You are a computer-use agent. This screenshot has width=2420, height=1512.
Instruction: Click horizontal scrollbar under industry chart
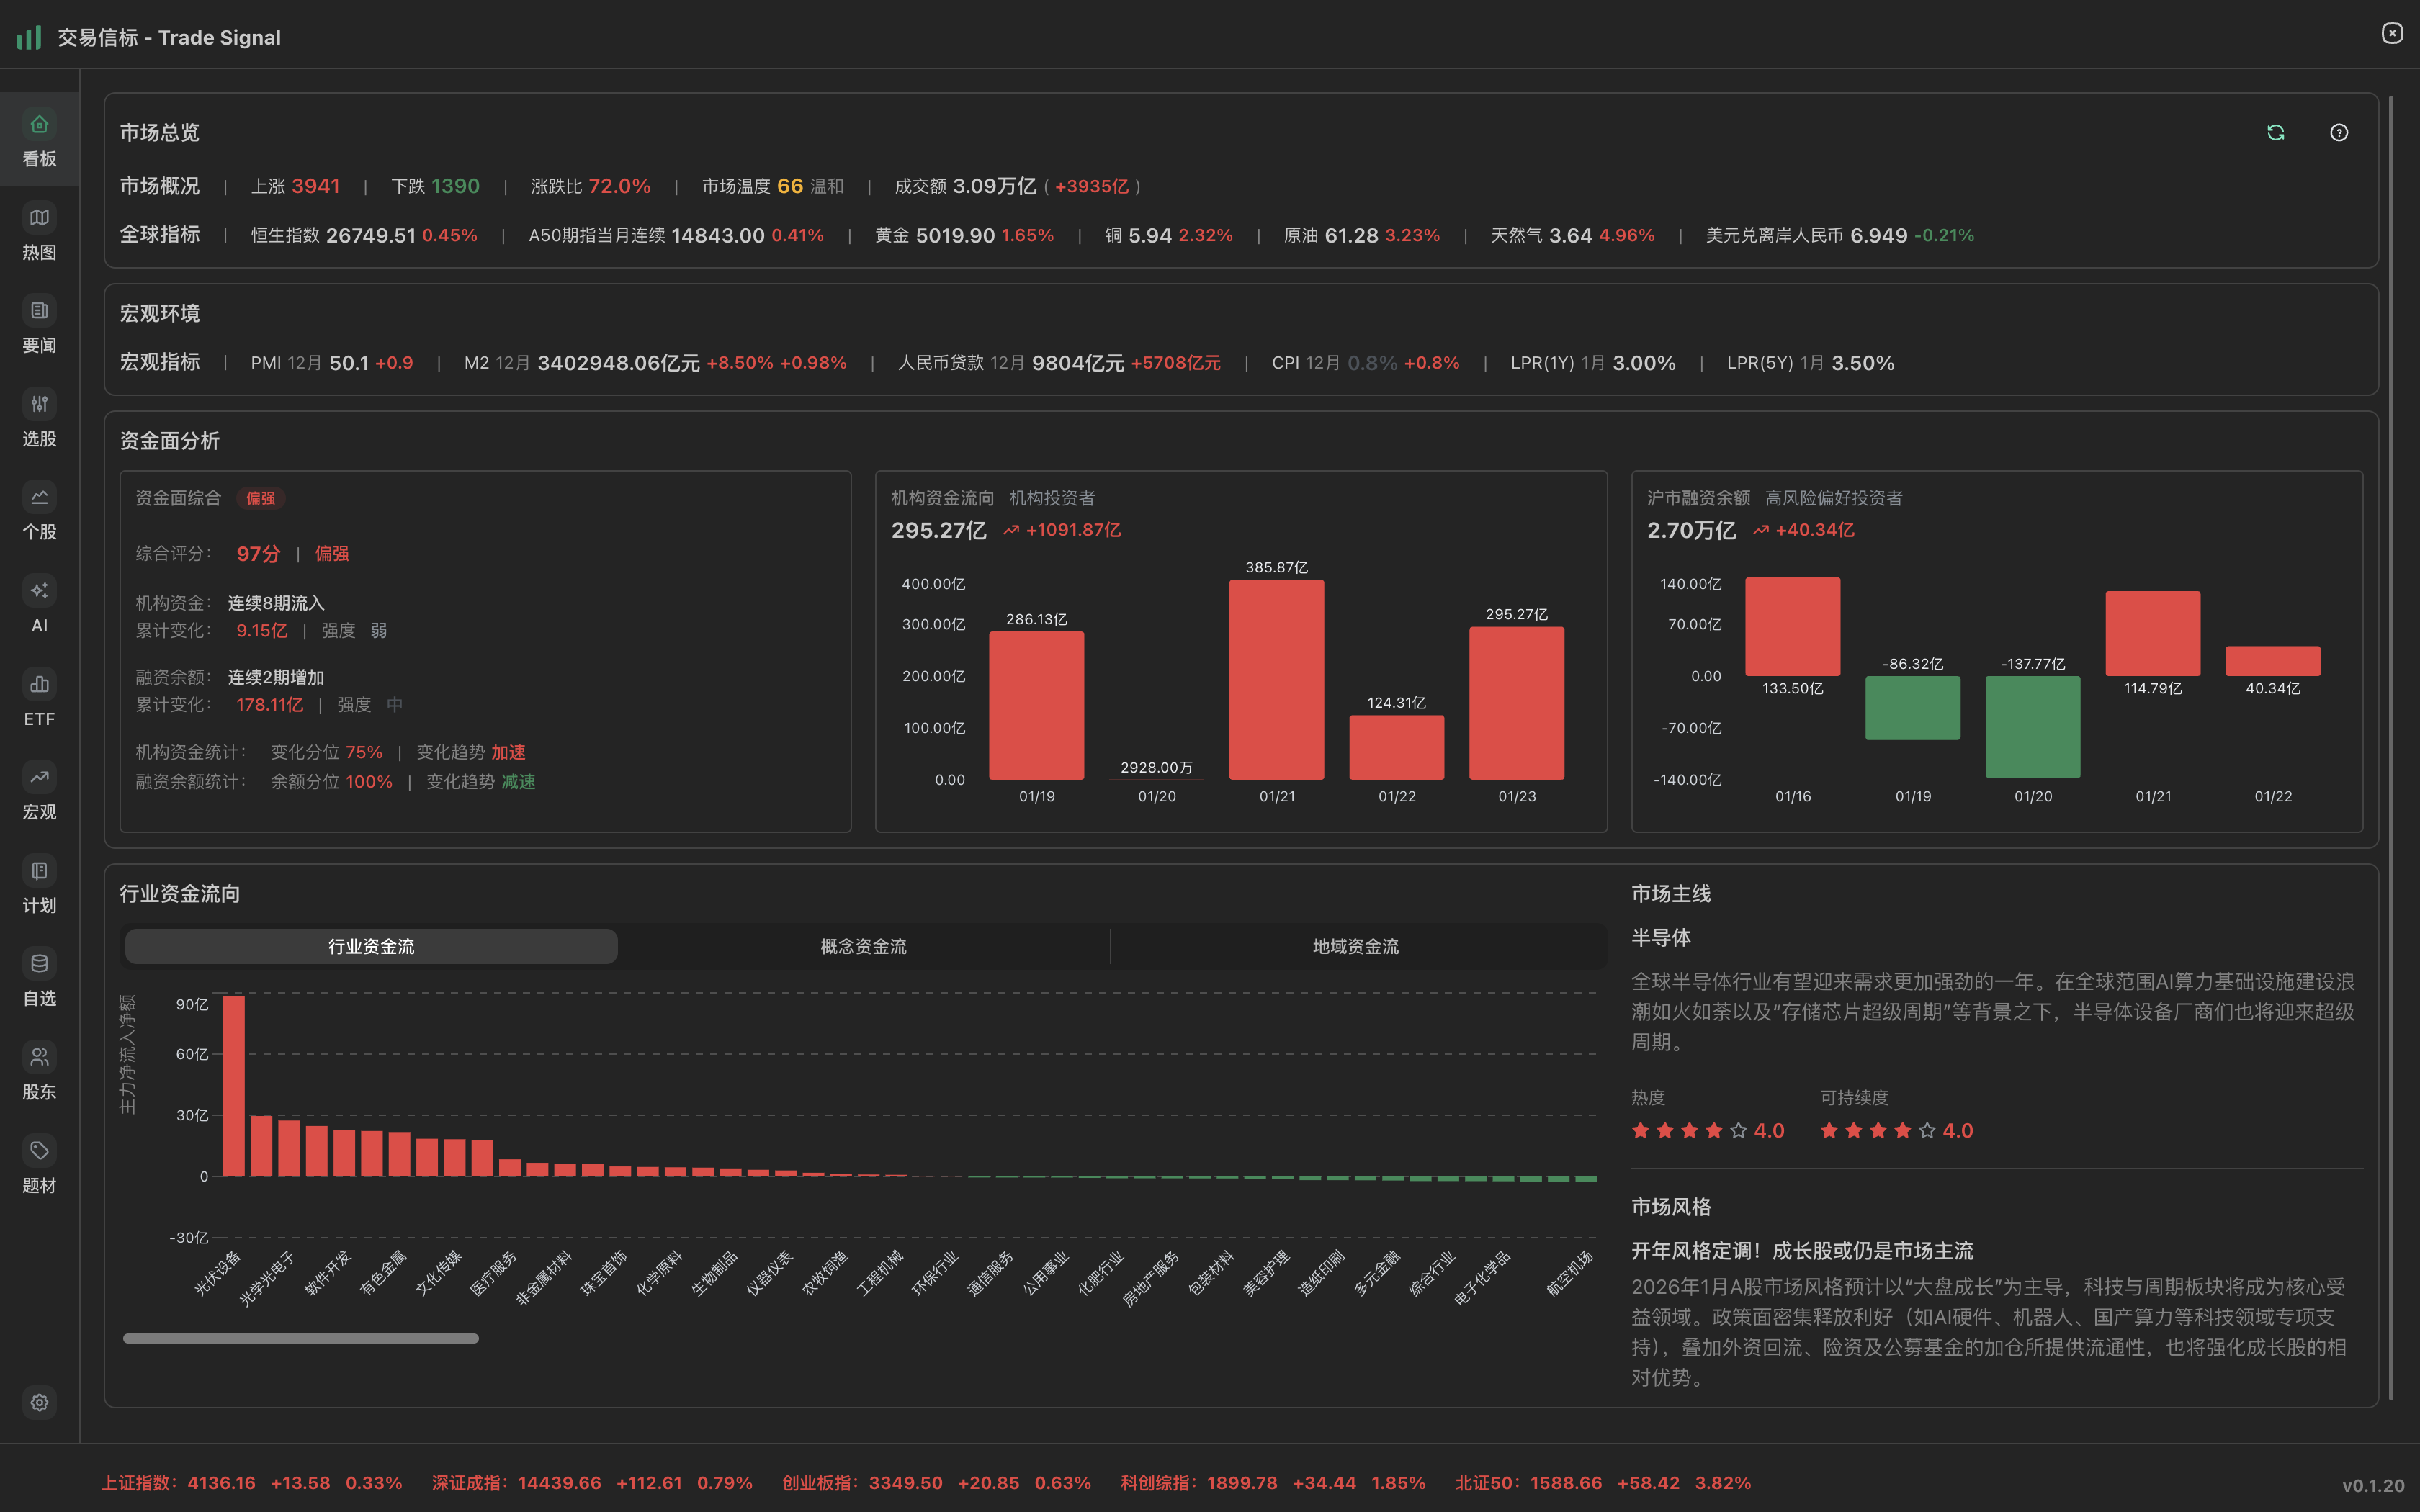click(x=300, y=1338)
